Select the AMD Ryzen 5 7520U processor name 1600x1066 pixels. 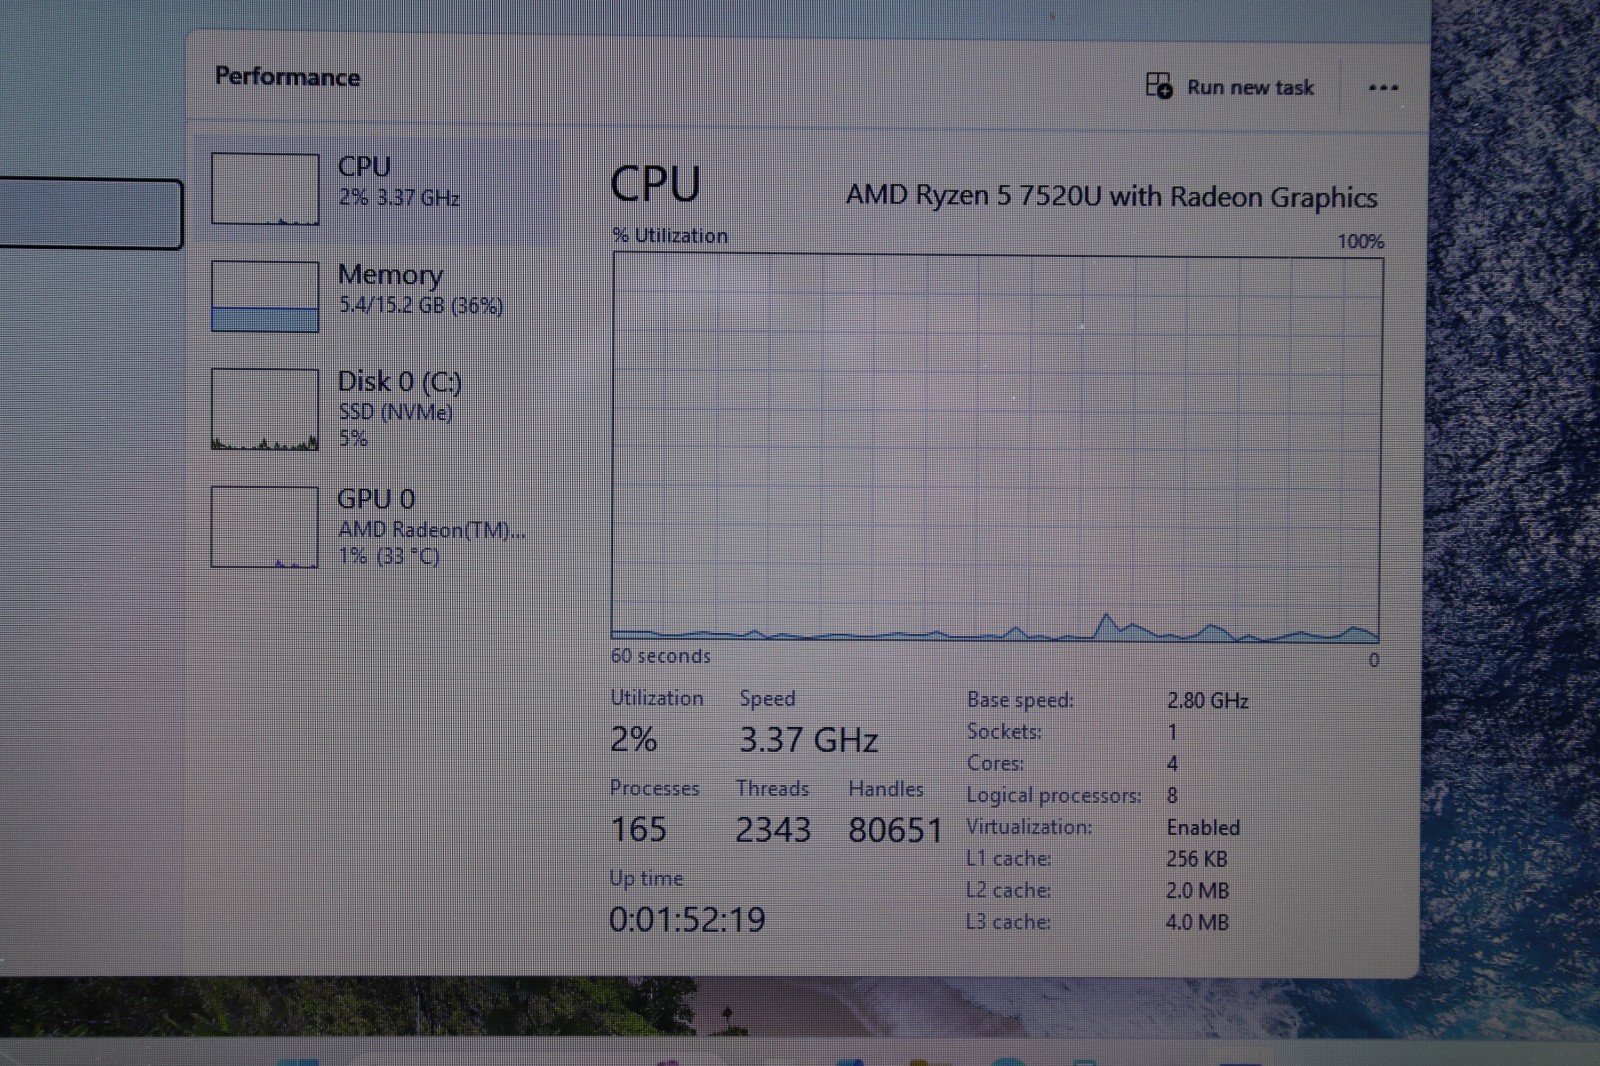pos(1111,196)
